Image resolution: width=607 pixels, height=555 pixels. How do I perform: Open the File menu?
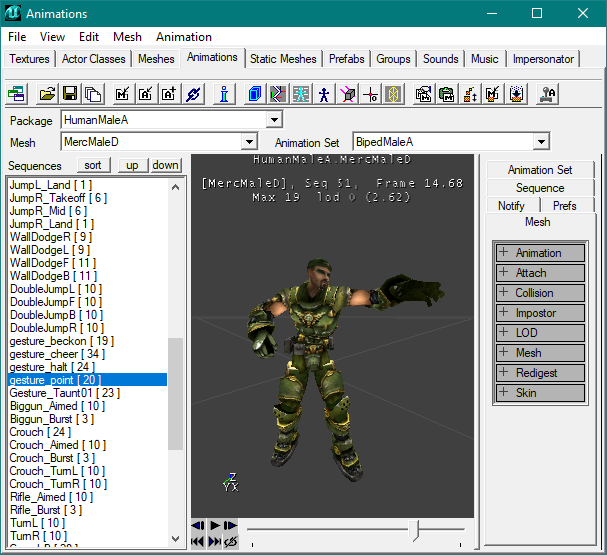tap(17, 37)
